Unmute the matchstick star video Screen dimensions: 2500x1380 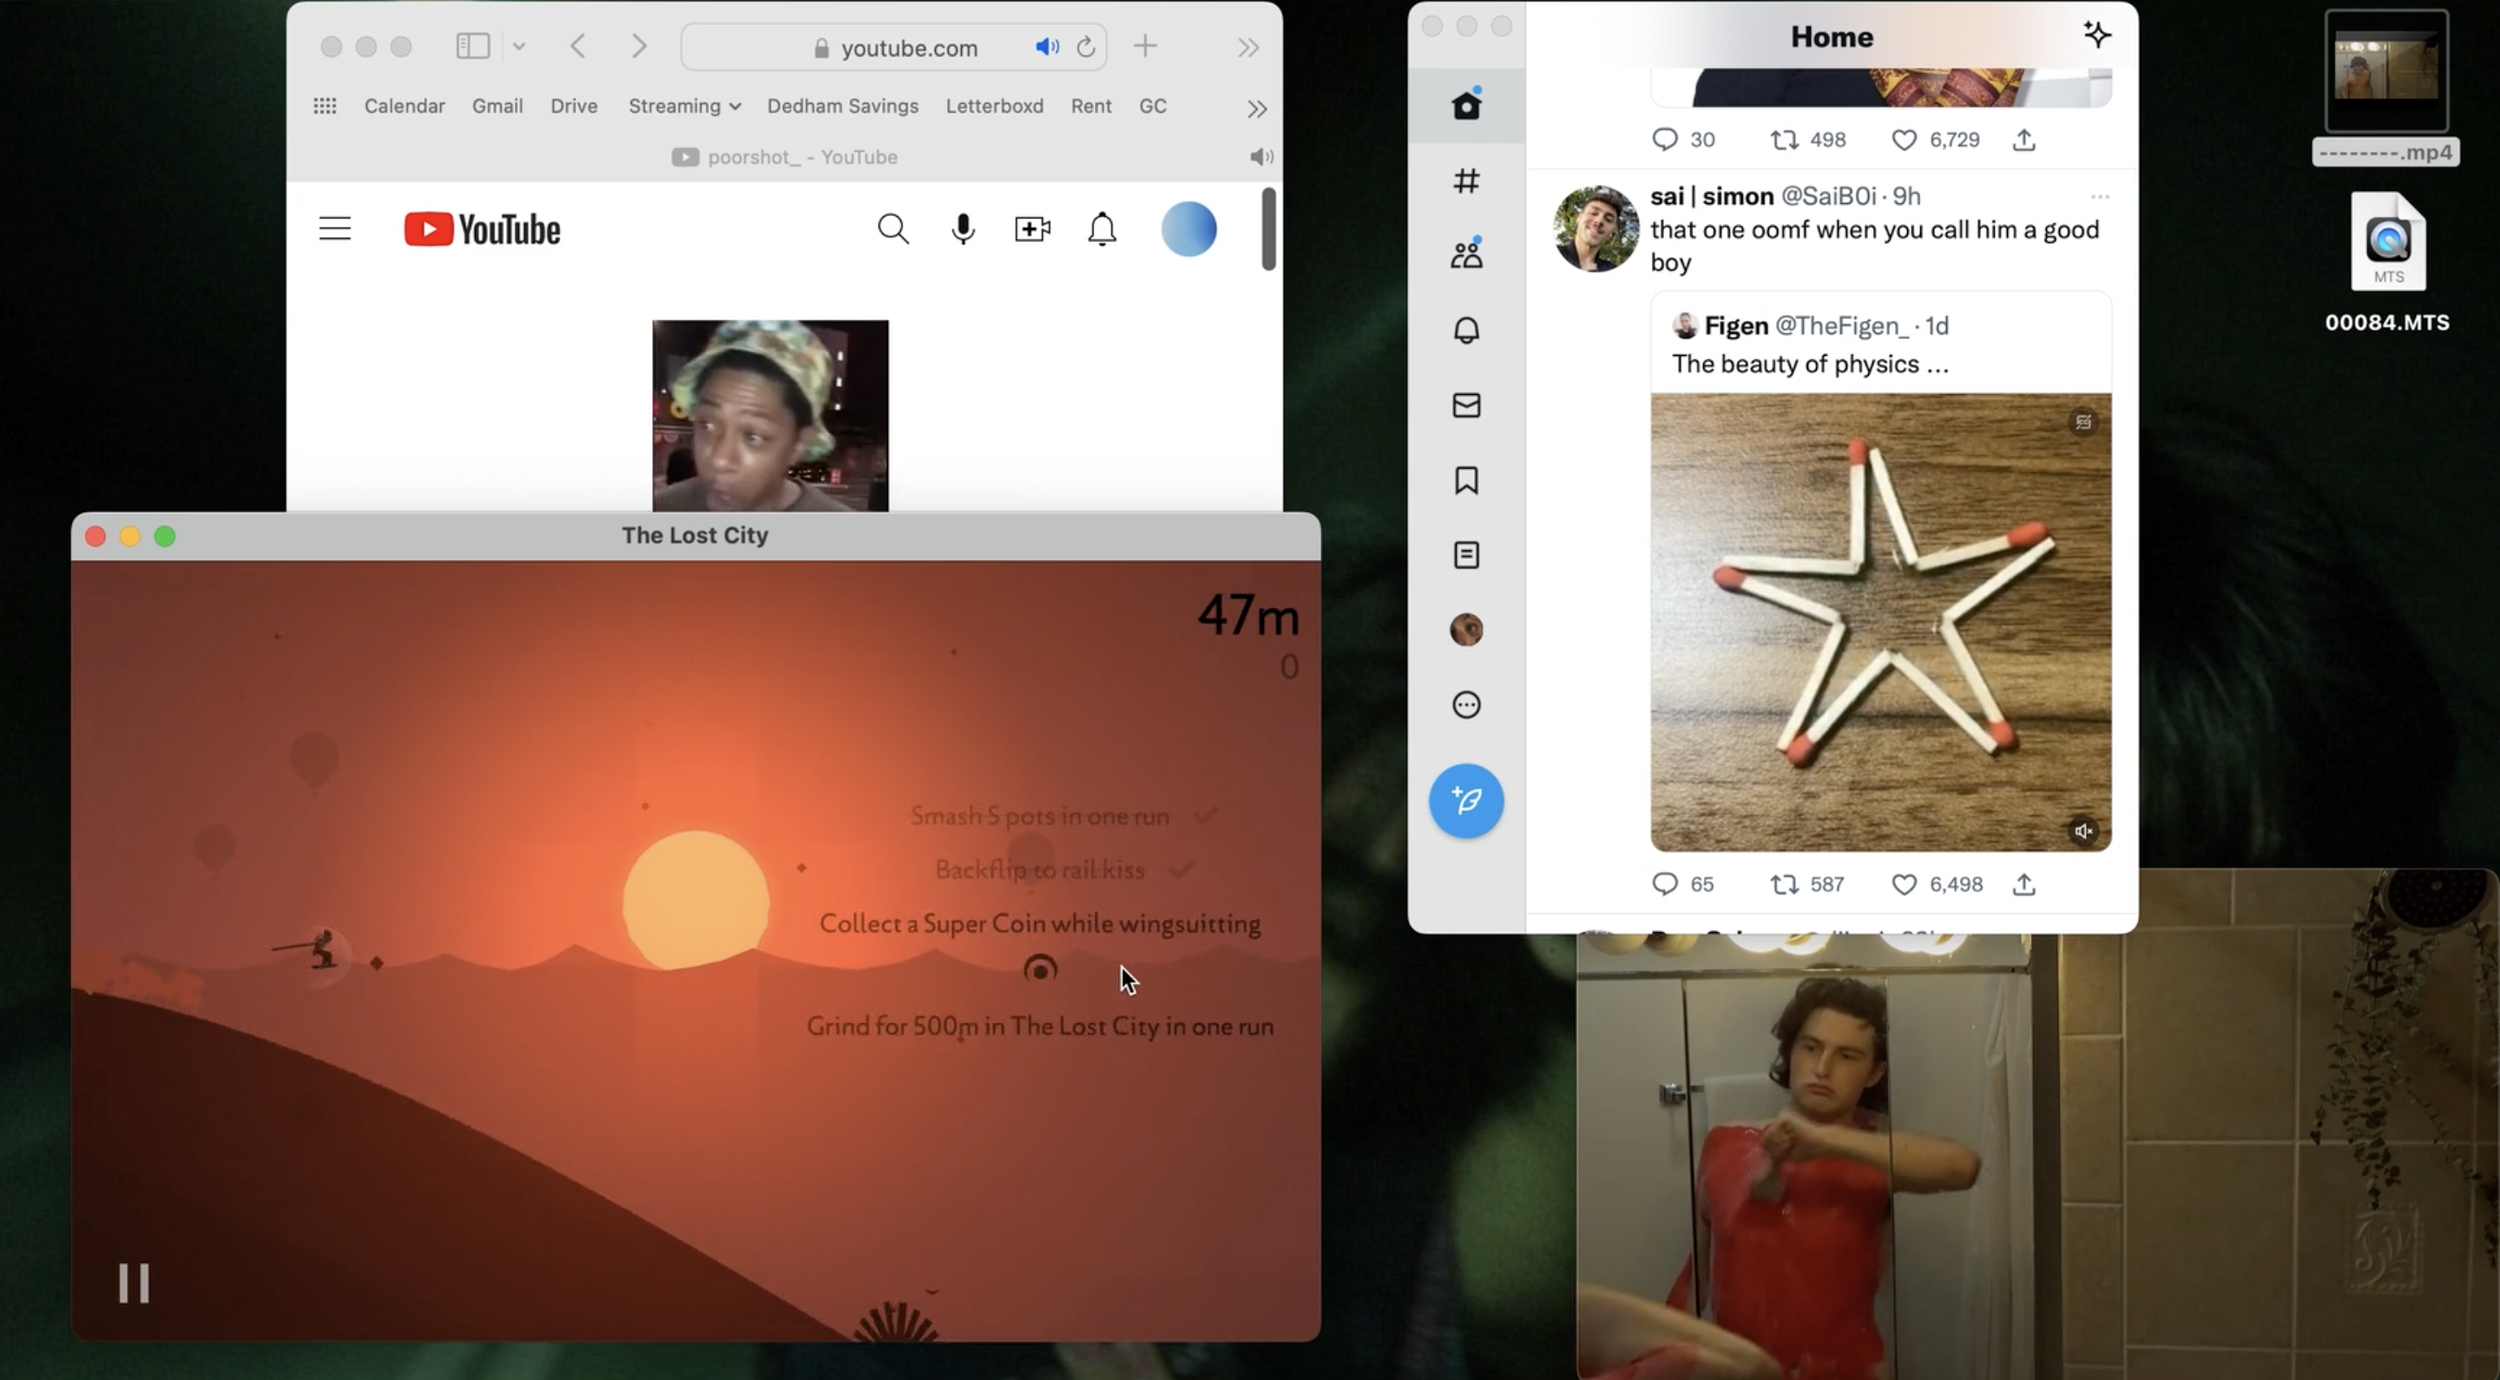2083,831
